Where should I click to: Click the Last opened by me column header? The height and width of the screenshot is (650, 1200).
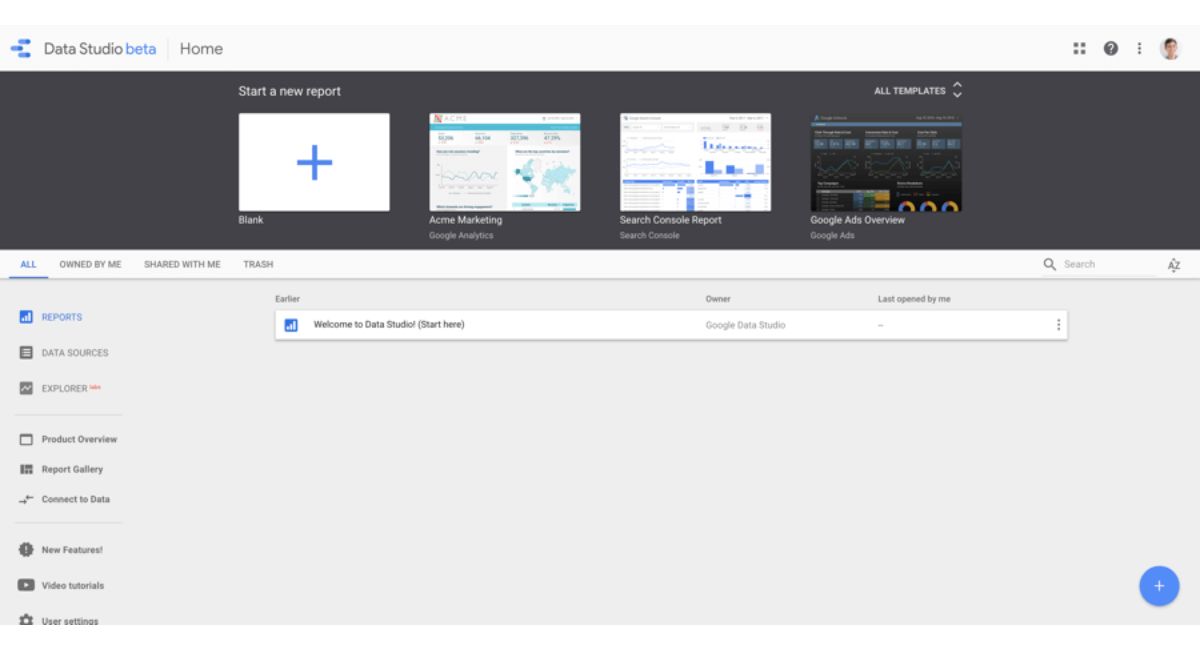[x=914, y=299]
